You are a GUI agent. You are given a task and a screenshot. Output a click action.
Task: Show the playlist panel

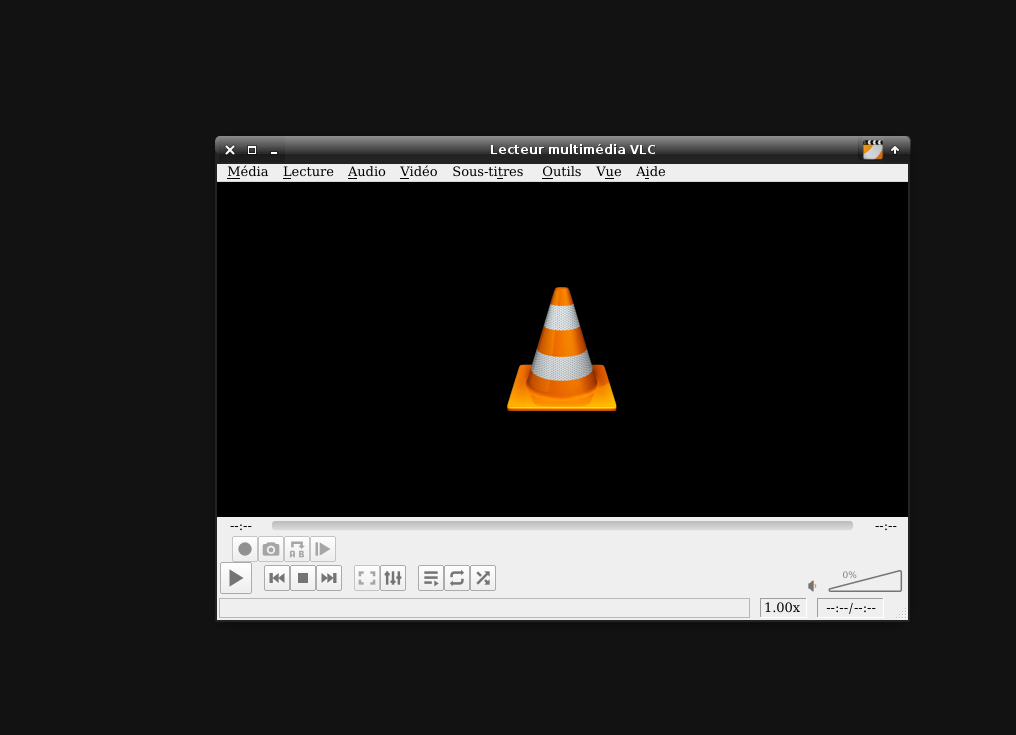(x=431, y=578)
